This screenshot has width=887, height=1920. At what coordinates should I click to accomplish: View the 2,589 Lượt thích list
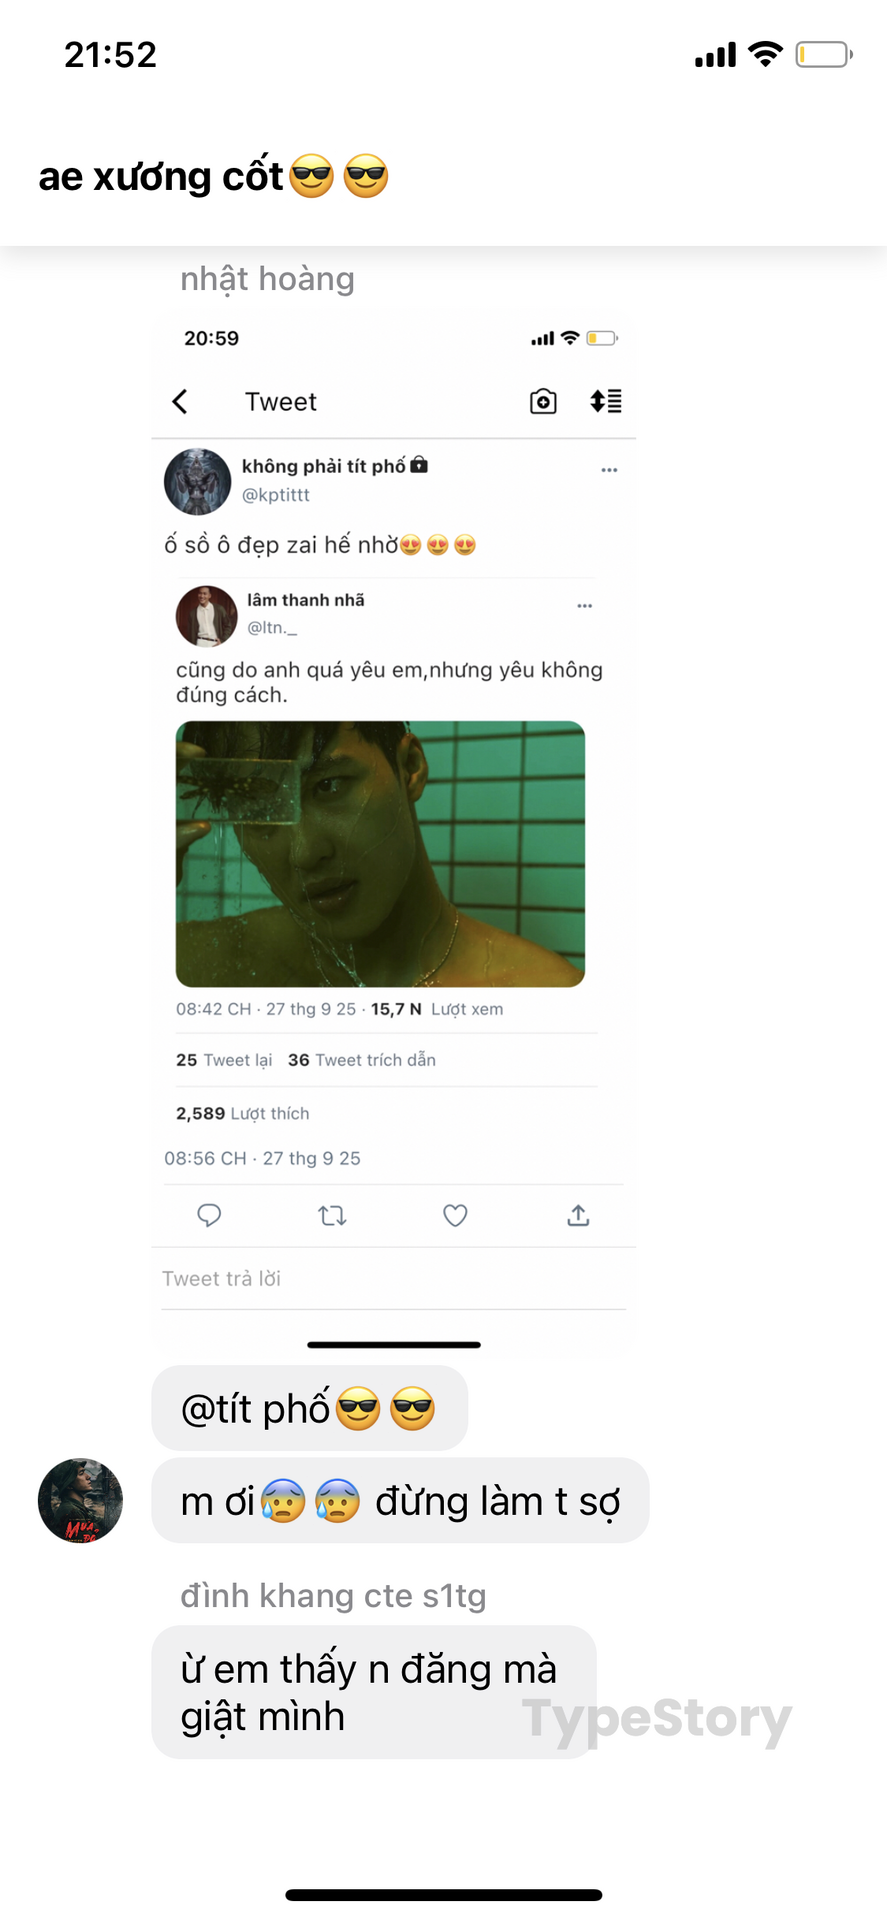coord(243,1114)
